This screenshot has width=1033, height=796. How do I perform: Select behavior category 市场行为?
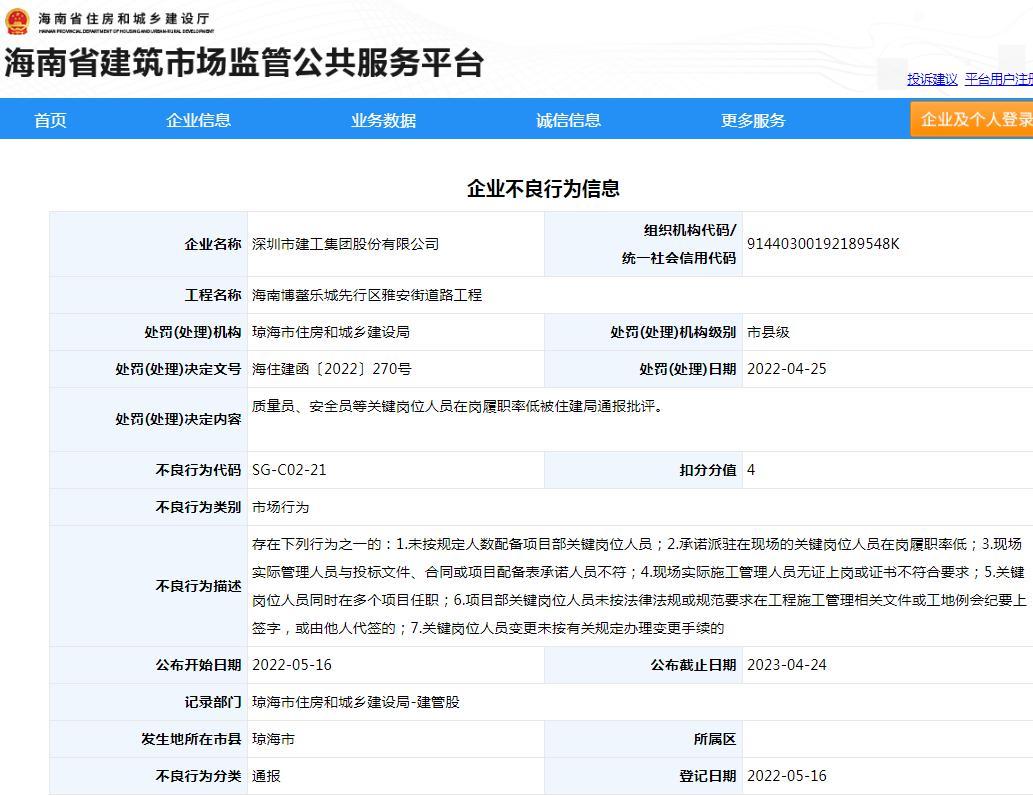(281, 507)
